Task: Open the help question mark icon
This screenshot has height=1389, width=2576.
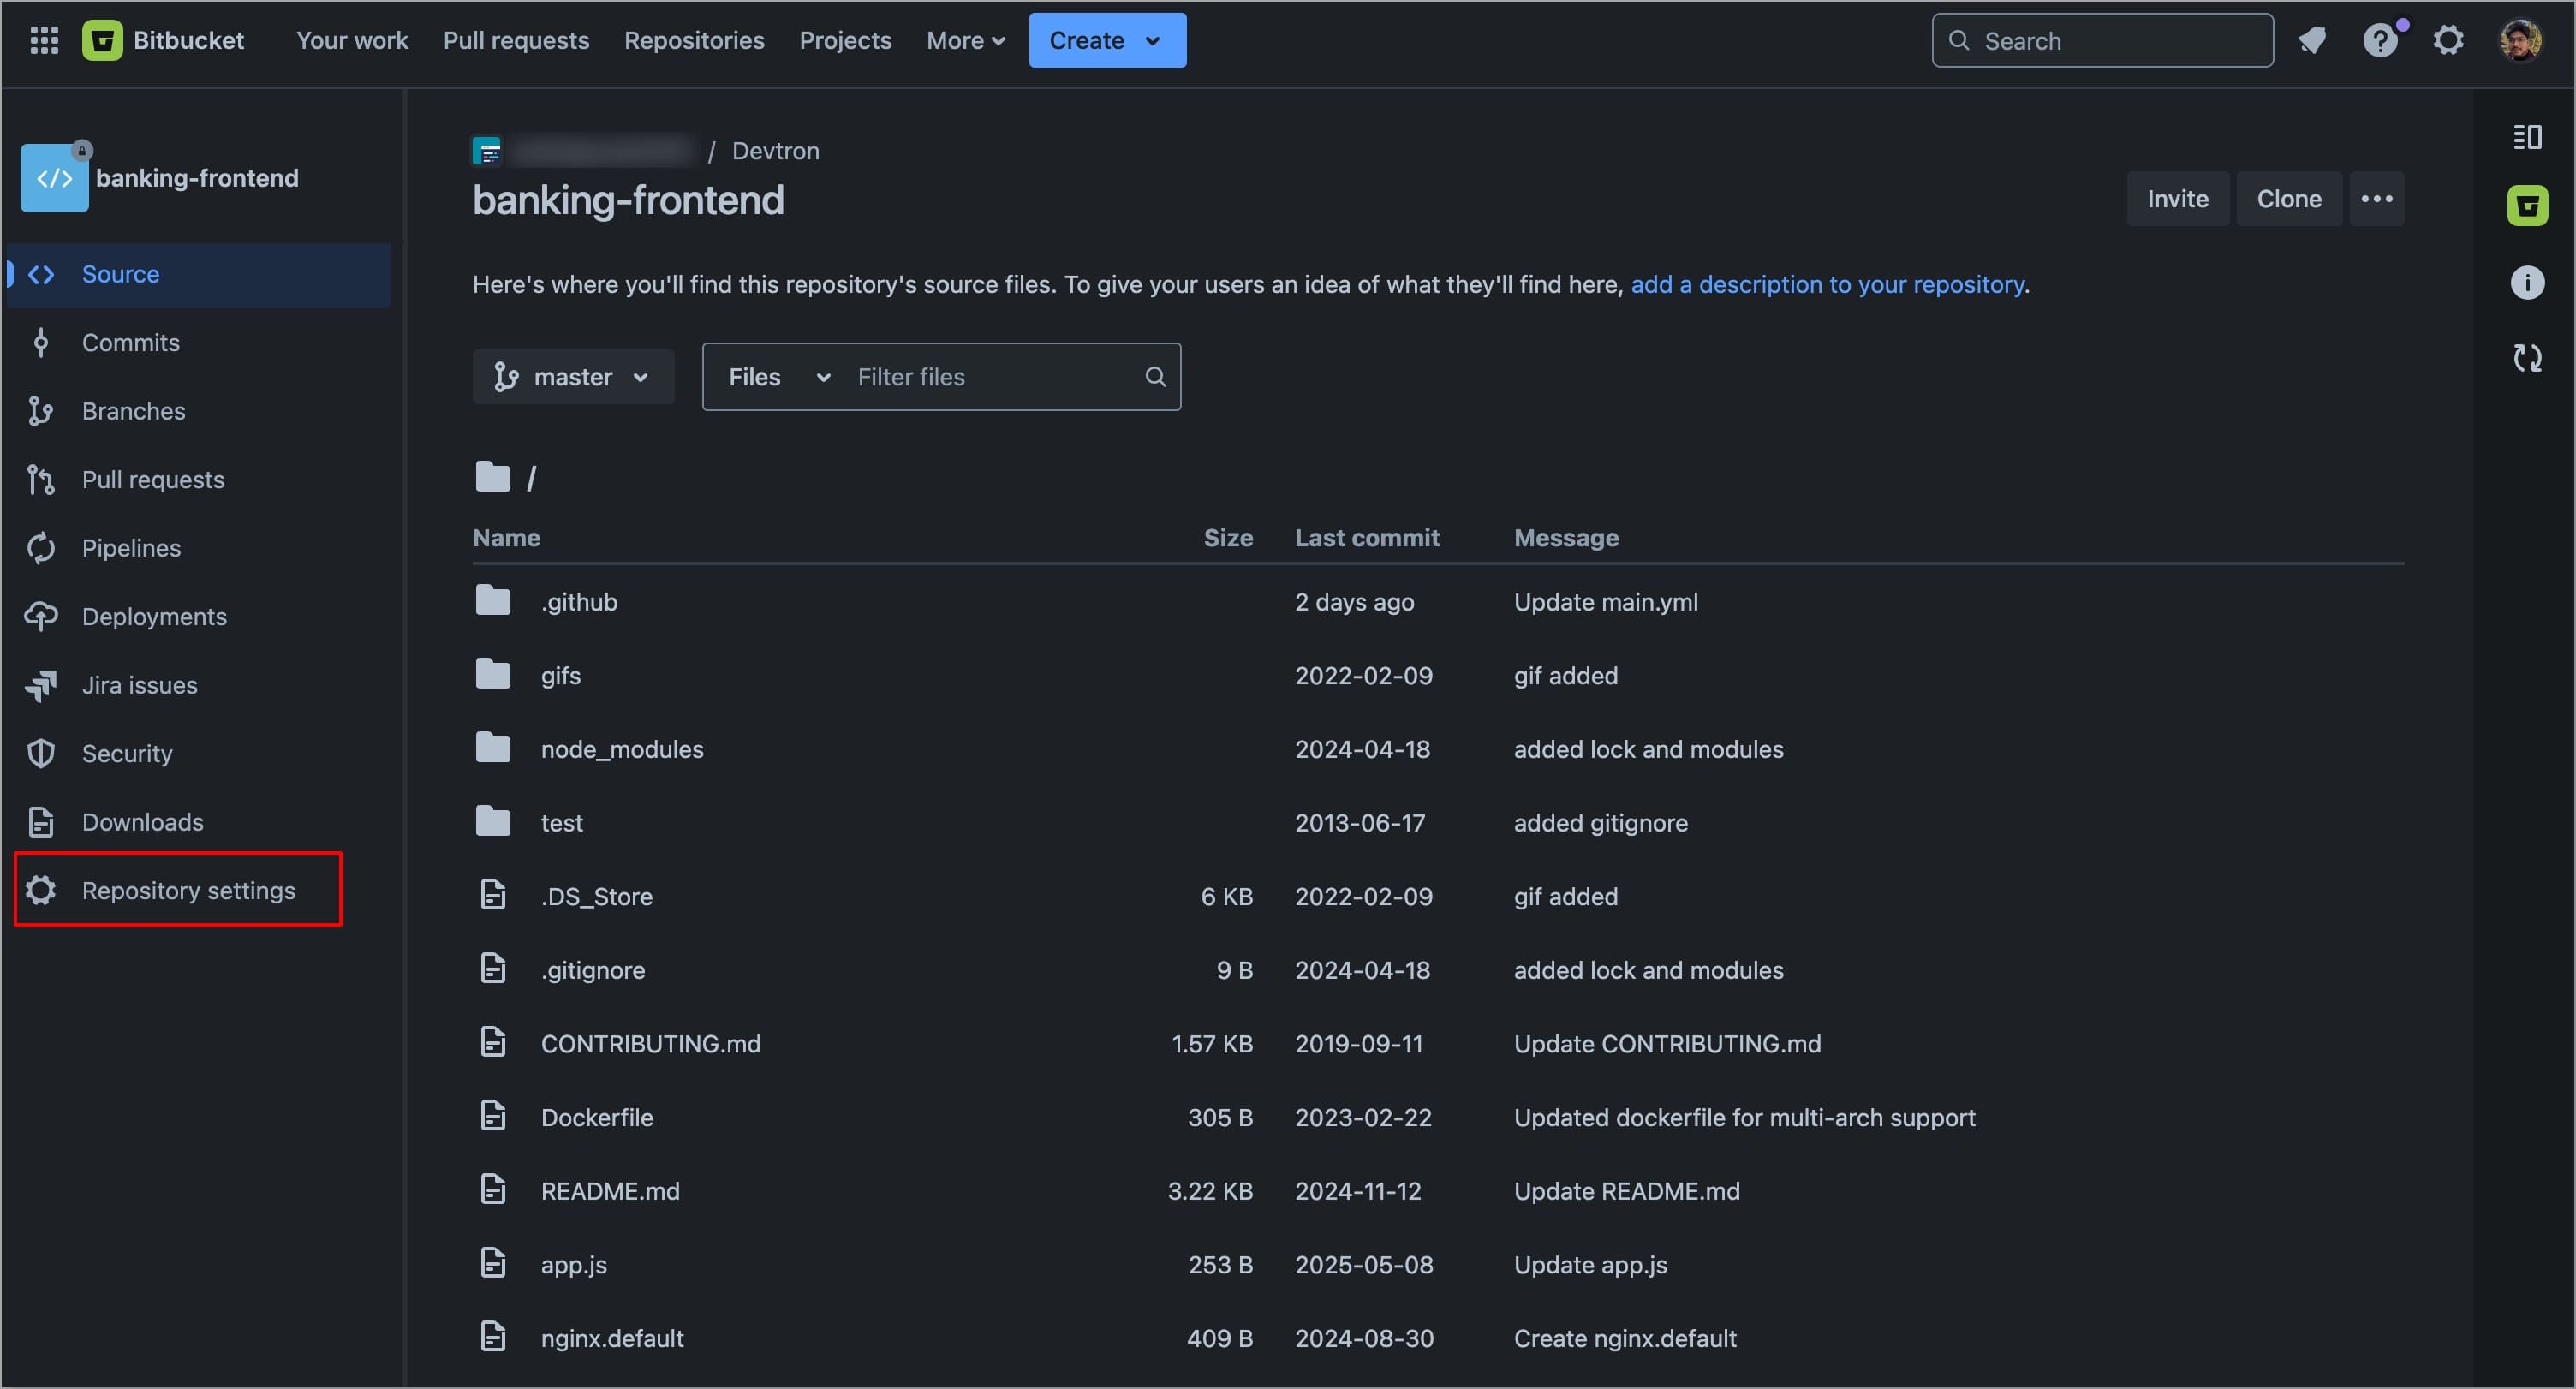Action: click(2380, 40)
